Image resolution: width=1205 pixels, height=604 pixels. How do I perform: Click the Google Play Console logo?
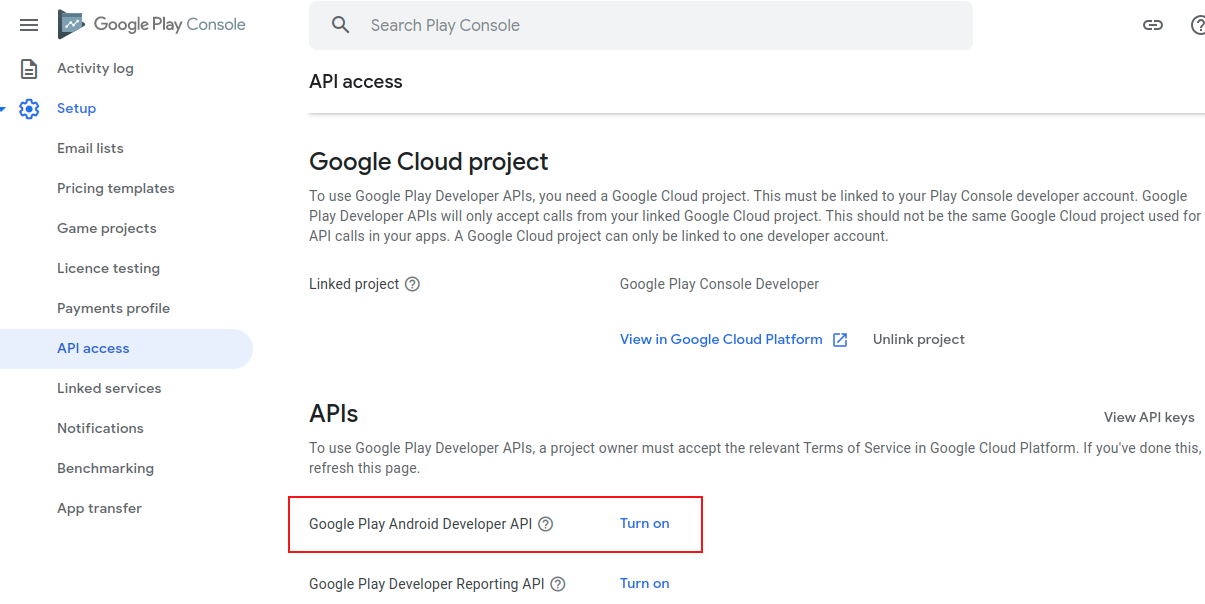pyautogui.click(x=152, y=25)
